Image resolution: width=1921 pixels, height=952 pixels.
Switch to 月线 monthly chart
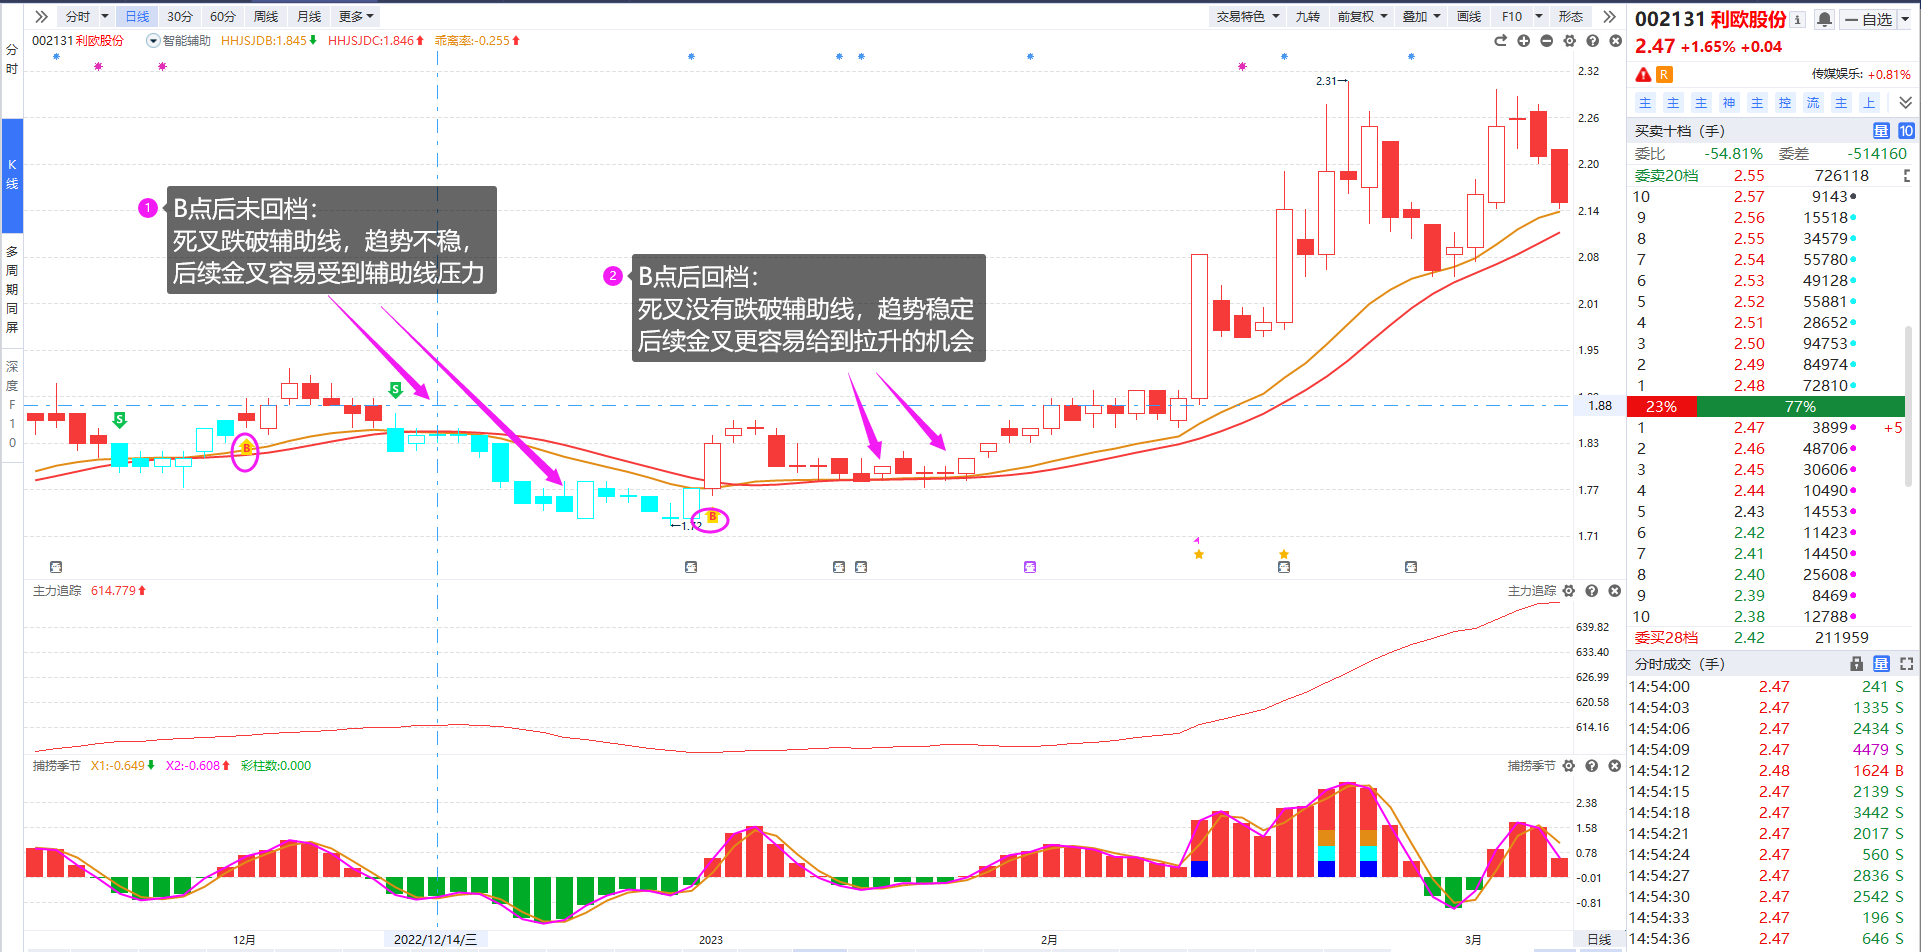click(x=309, y=17)
